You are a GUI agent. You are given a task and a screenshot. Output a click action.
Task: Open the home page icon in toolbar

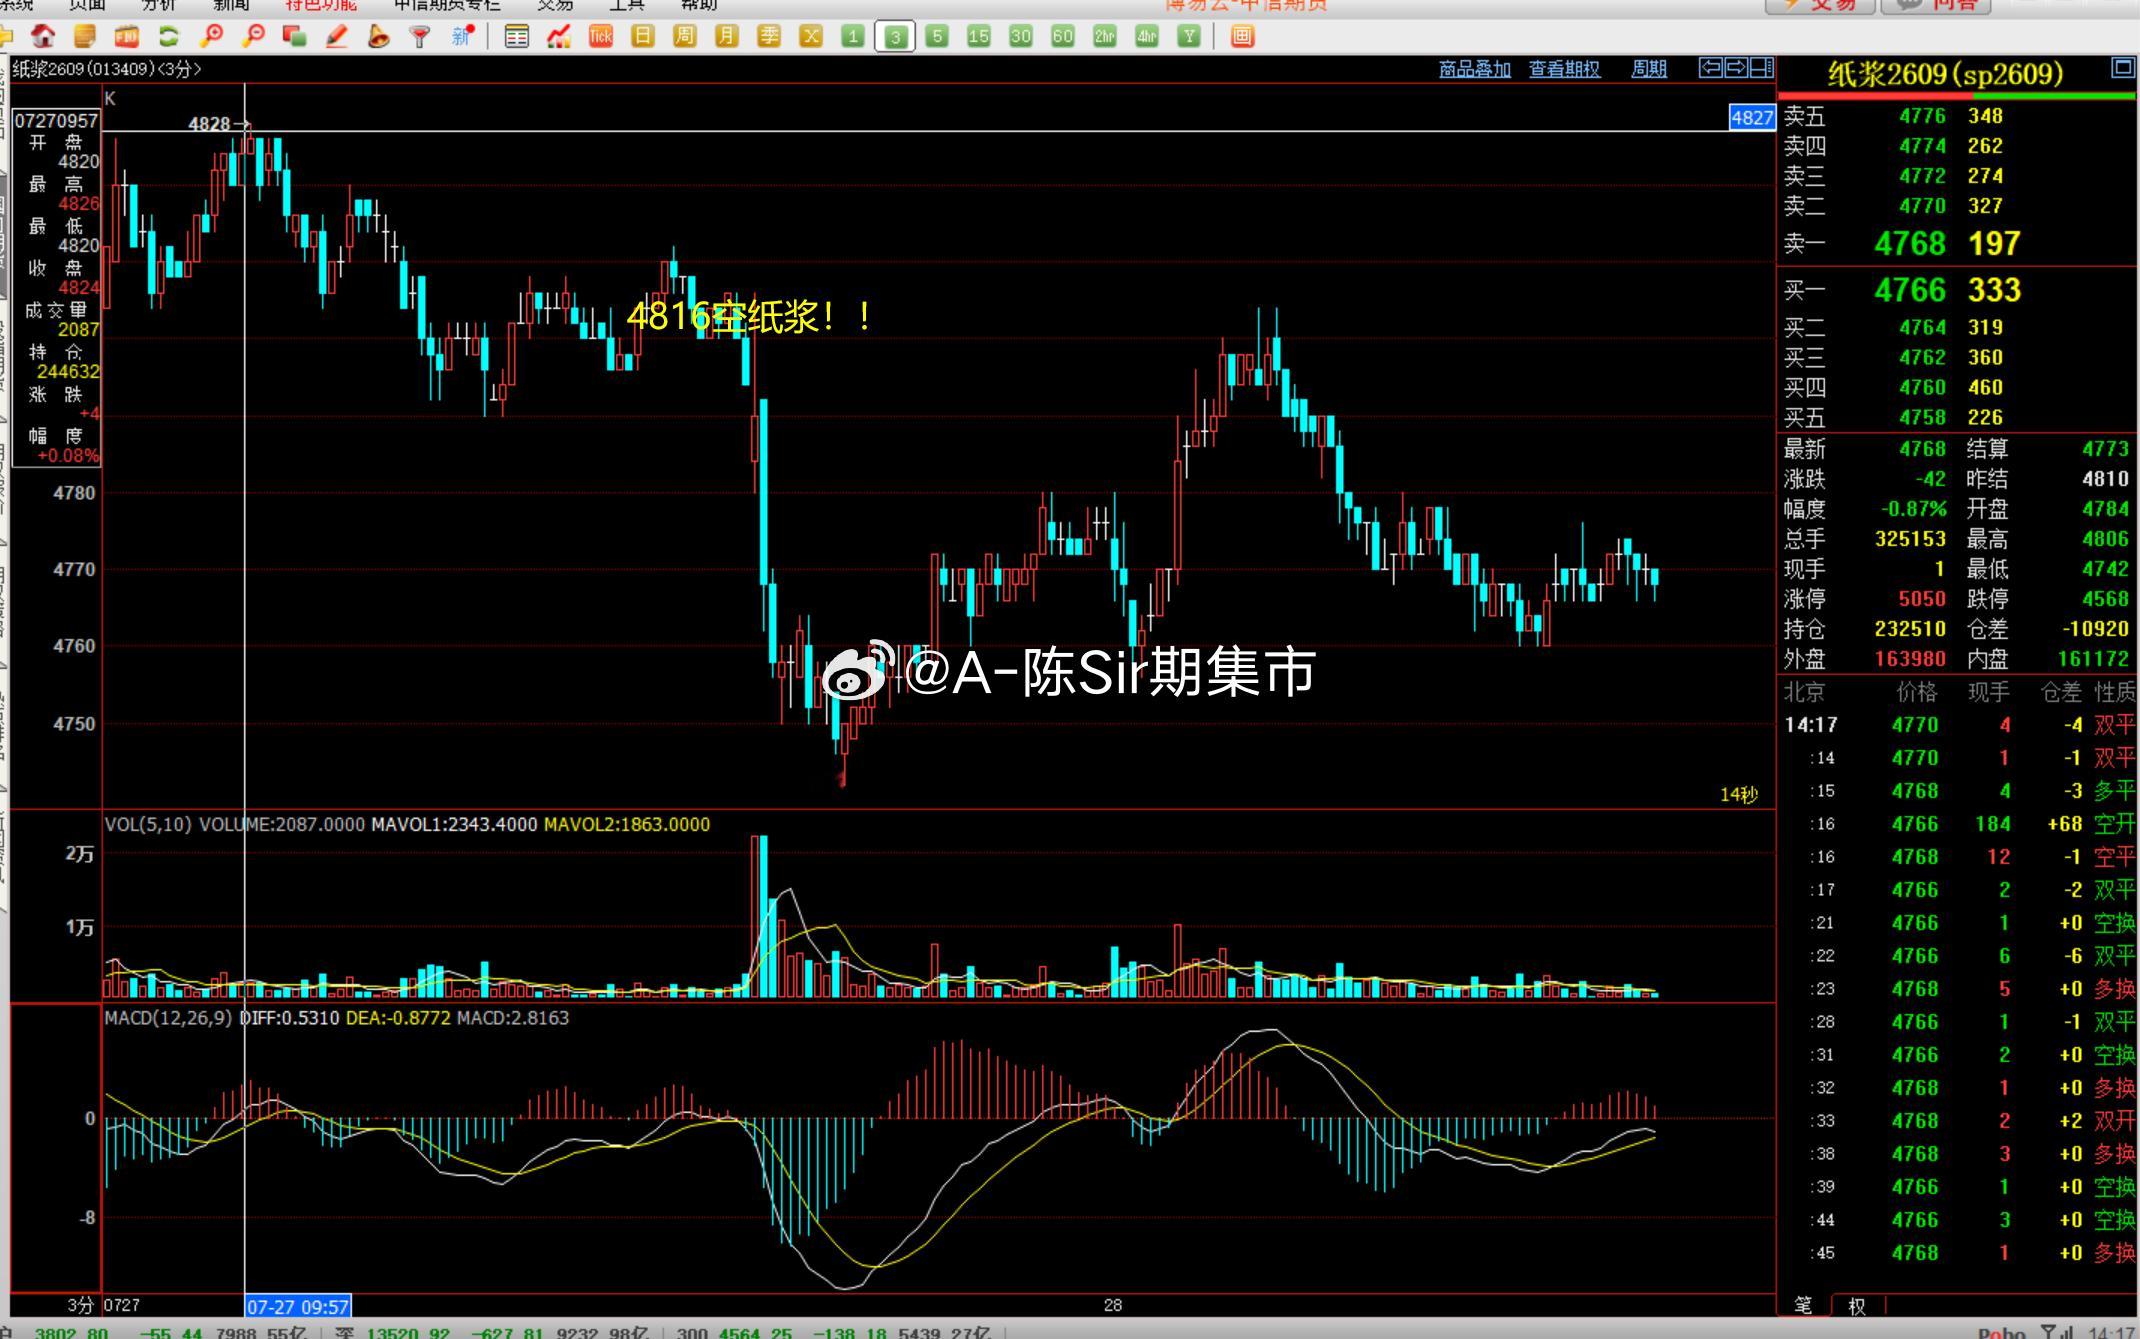(x=43, y=37)
